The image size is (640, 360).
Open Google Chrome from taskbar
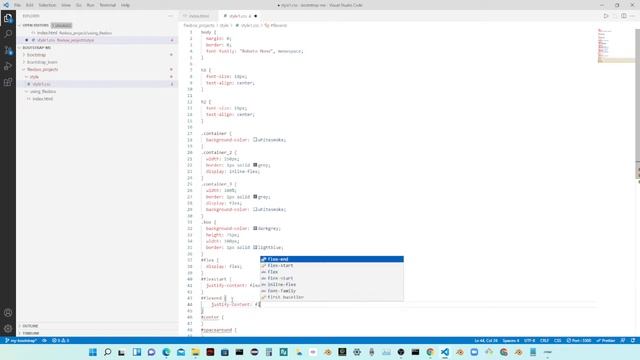pos(430,352)
